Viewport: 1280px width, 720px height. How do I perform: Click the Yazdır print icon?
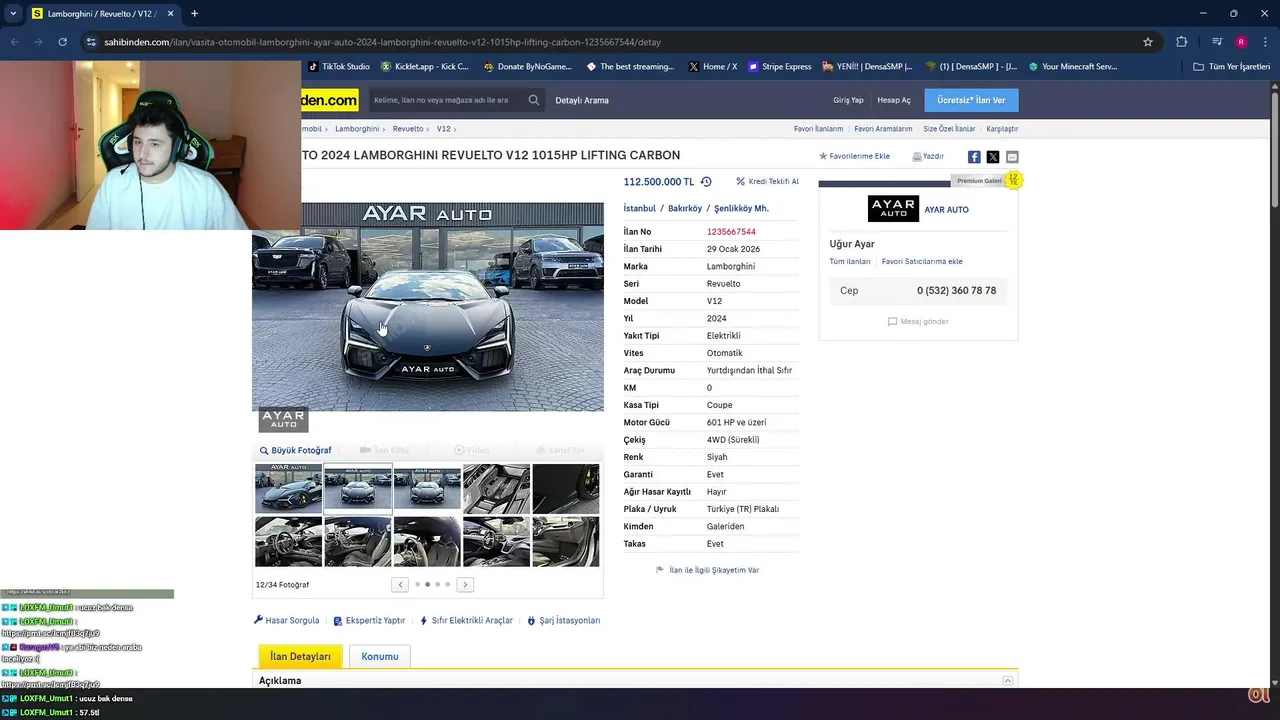[x=917, y=157]
